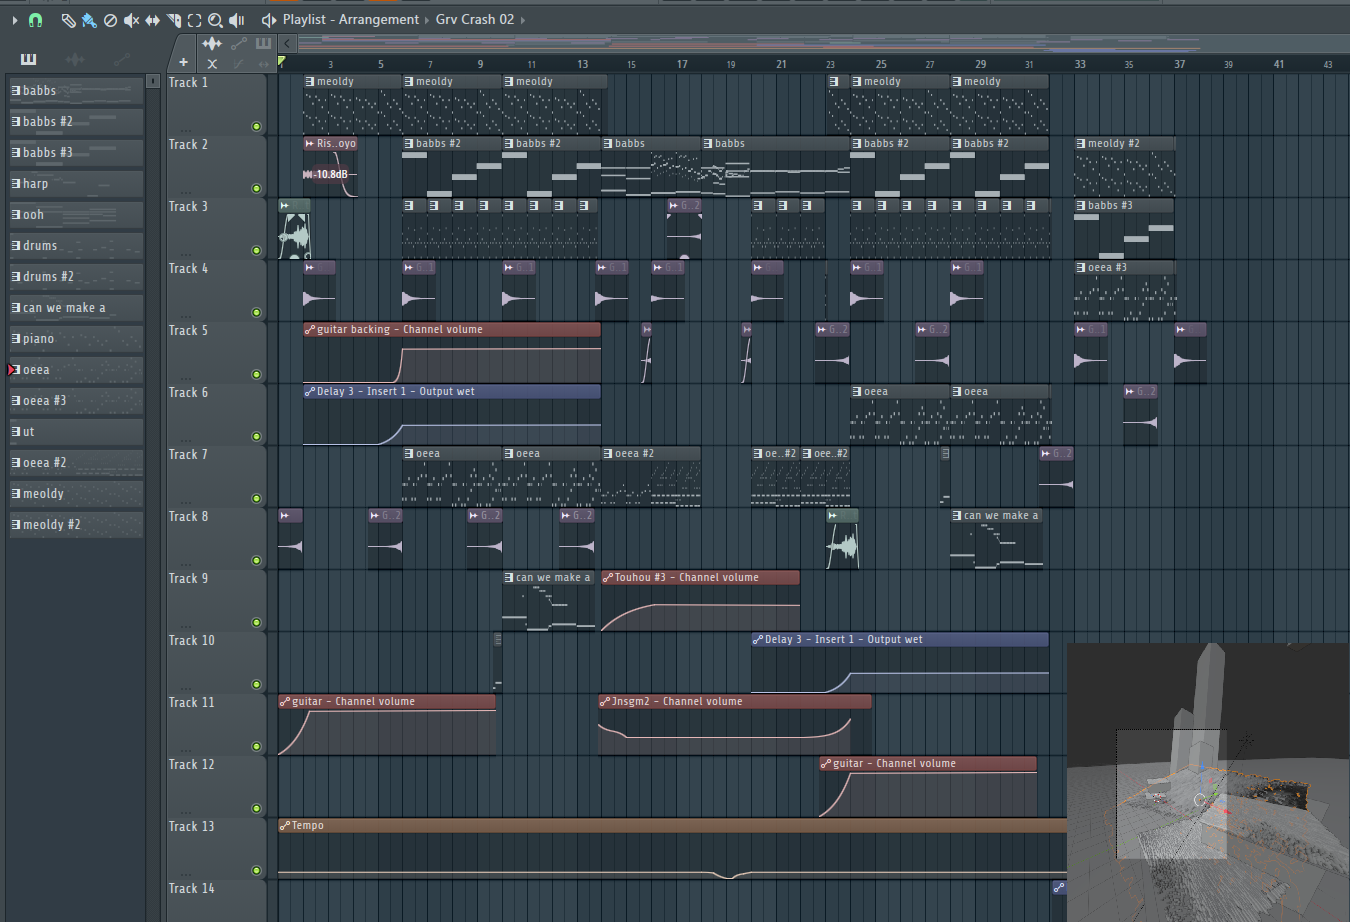Mute Track 1 with its green light

tap(256, 126)
